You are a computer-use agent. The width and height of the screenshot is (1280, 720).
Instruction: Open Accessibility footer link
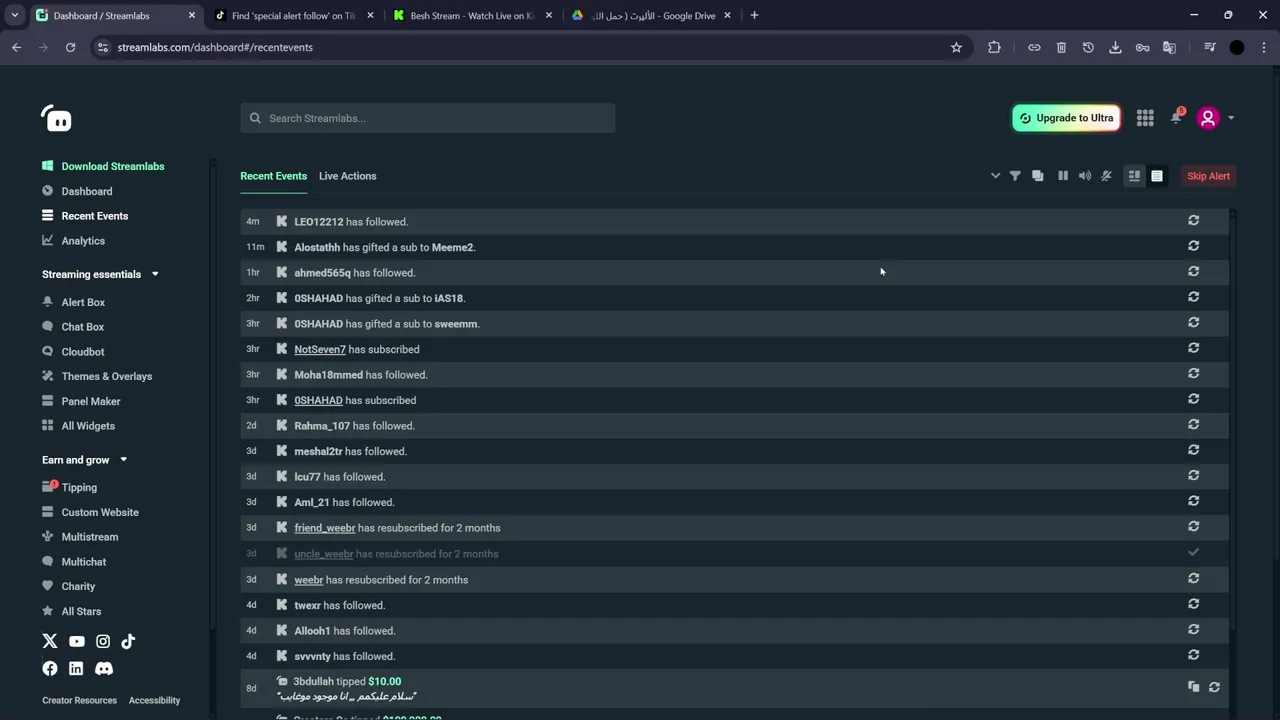point(154,700)
